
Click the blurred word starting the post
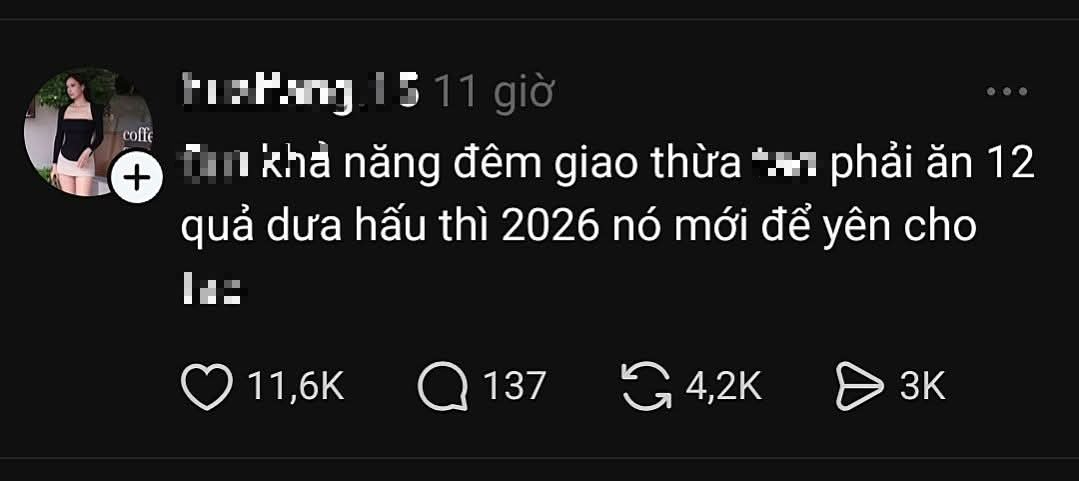214,165
